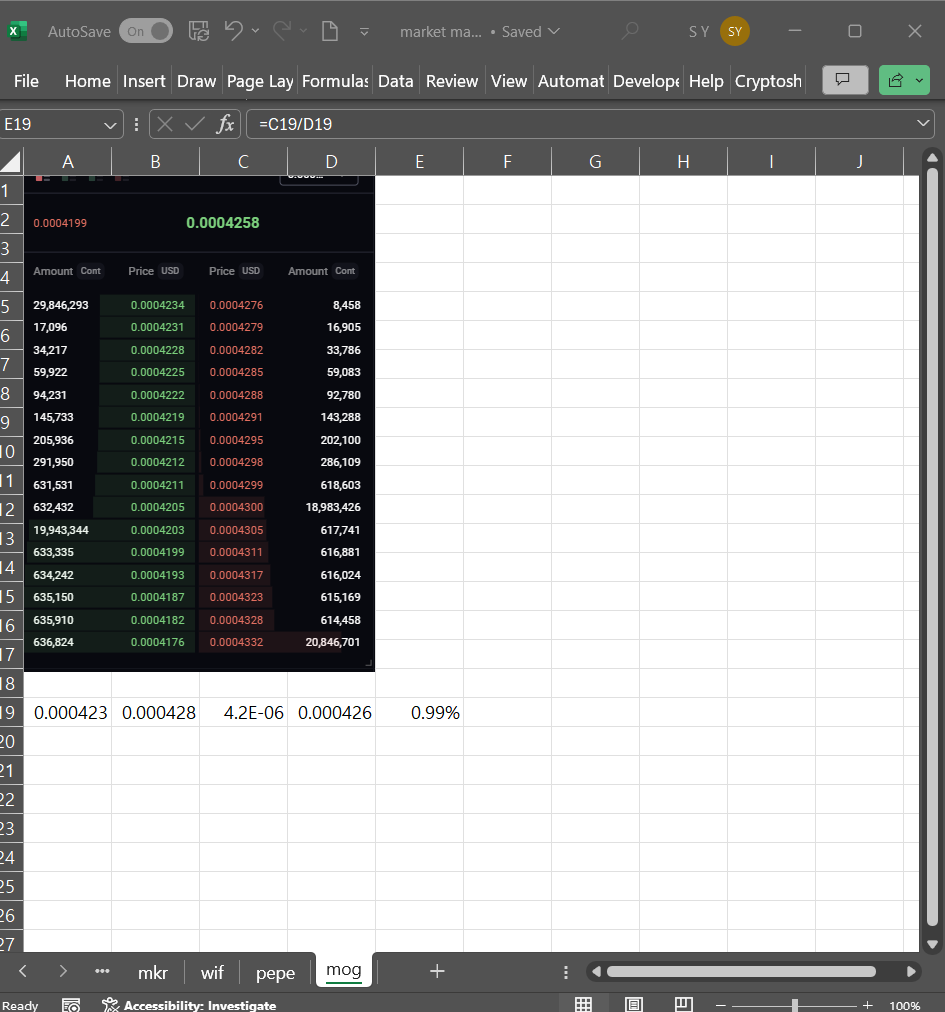
Task: Open the Developer ribbon tab
Action: point(646,81)
